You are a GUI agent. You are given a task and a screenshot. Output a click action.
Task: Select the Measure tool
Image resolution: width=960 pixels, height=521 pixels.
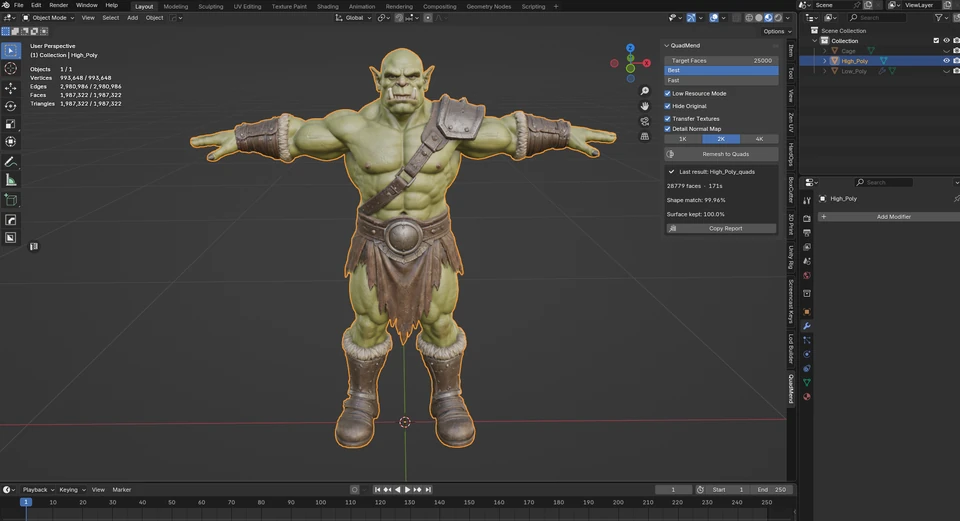10,180
